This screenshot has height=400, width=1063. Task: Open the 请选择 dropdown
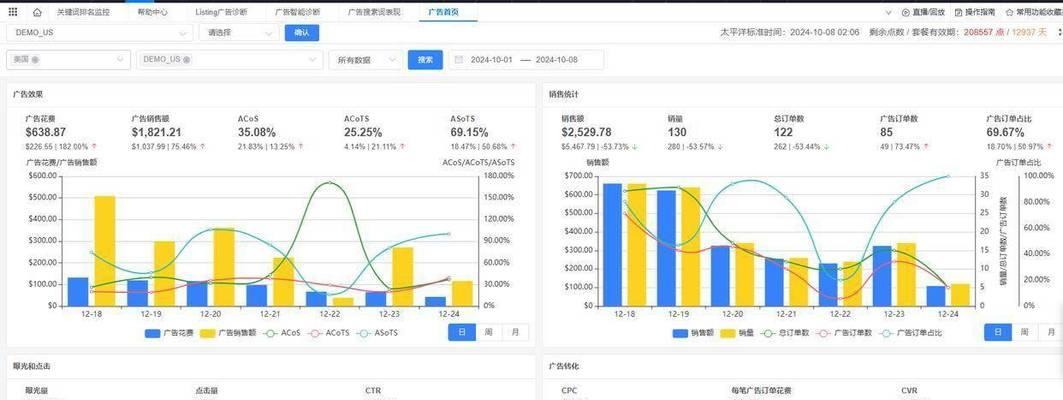click(x=239, y=33)
